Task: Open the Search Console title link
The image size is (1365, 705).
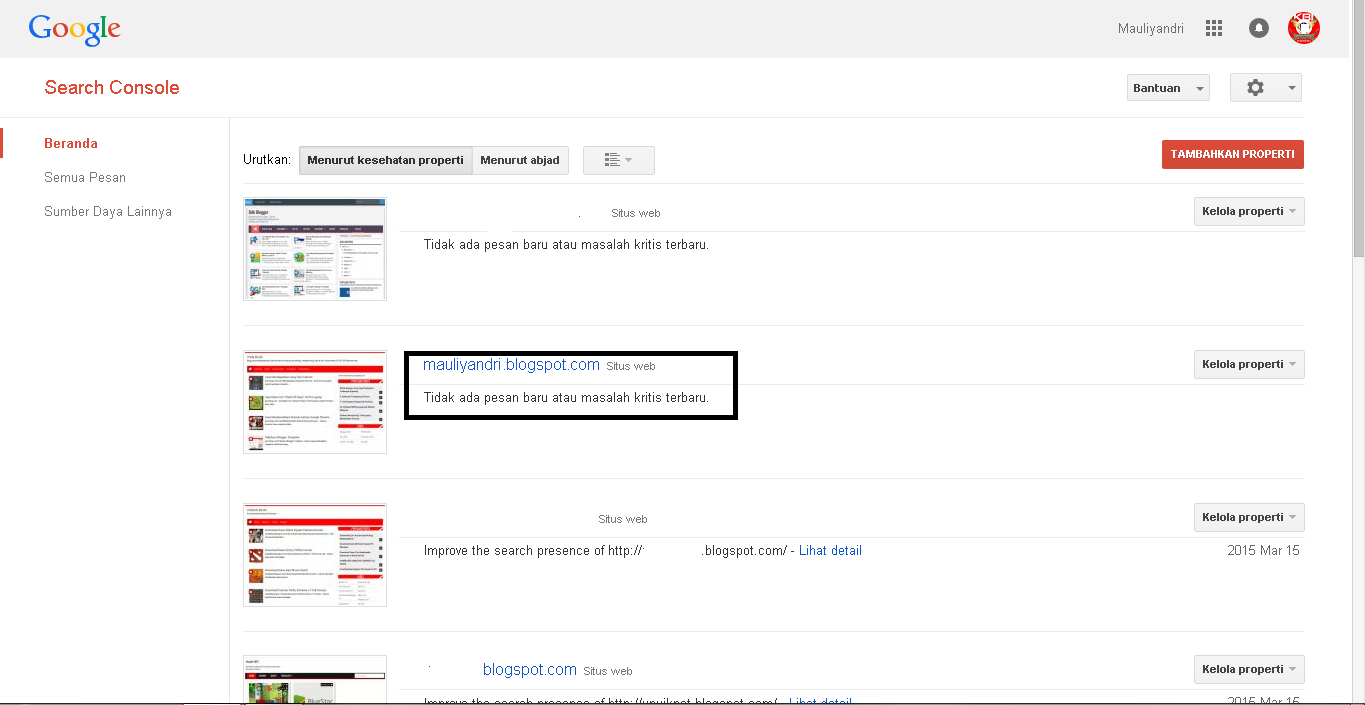Action: tap(112, 87)
